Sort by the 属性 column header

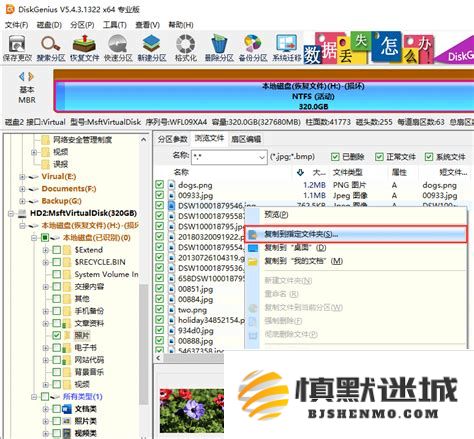(399, 172)
